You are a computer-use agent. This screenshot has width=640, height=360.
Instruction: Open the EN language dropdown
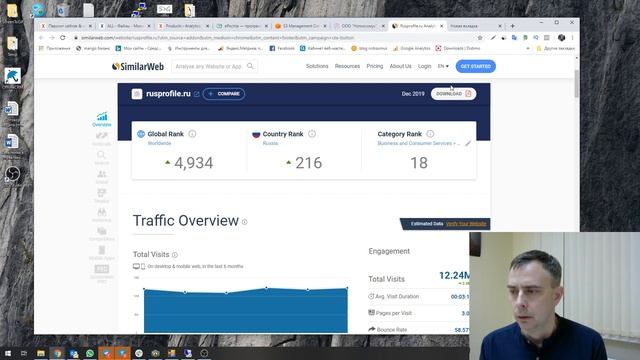click(x=443, y=66)
